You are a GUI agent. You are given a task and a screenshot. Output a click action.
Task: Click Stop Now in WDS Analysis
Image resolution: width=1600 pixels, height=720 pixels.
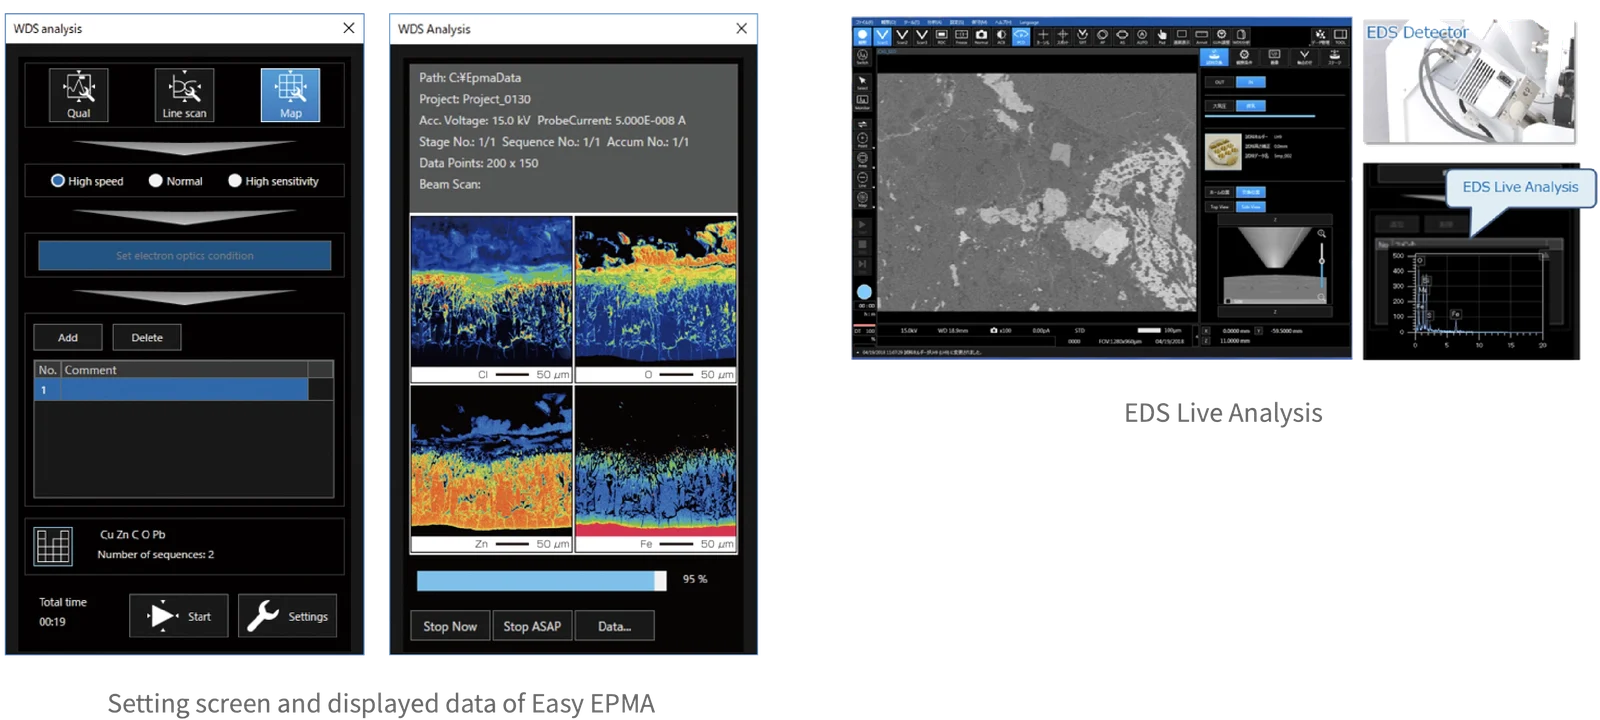tap(450, 626)
